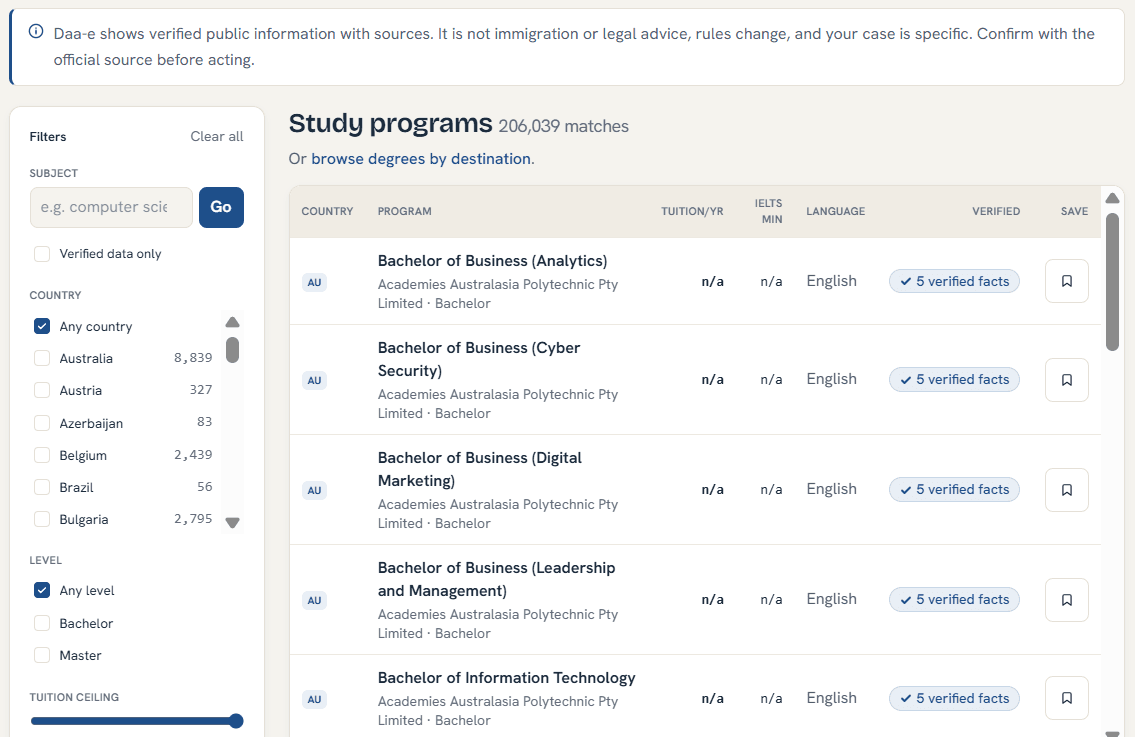This screenshot has height=737, width=1135.
Task: Click the results table scroll up arrow
Action: pyautogui.click(x=1113, y=198)
